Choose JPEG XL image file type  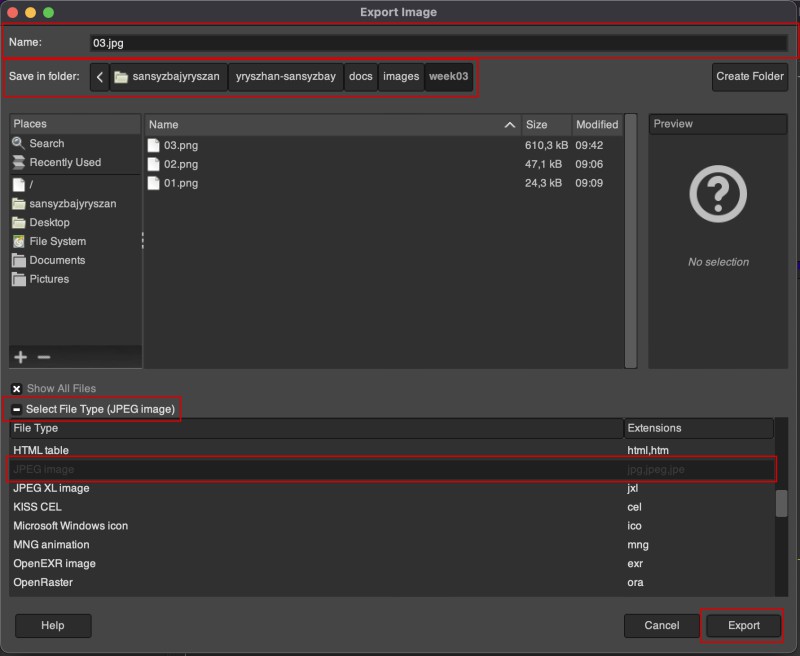[x=392, y=488]
